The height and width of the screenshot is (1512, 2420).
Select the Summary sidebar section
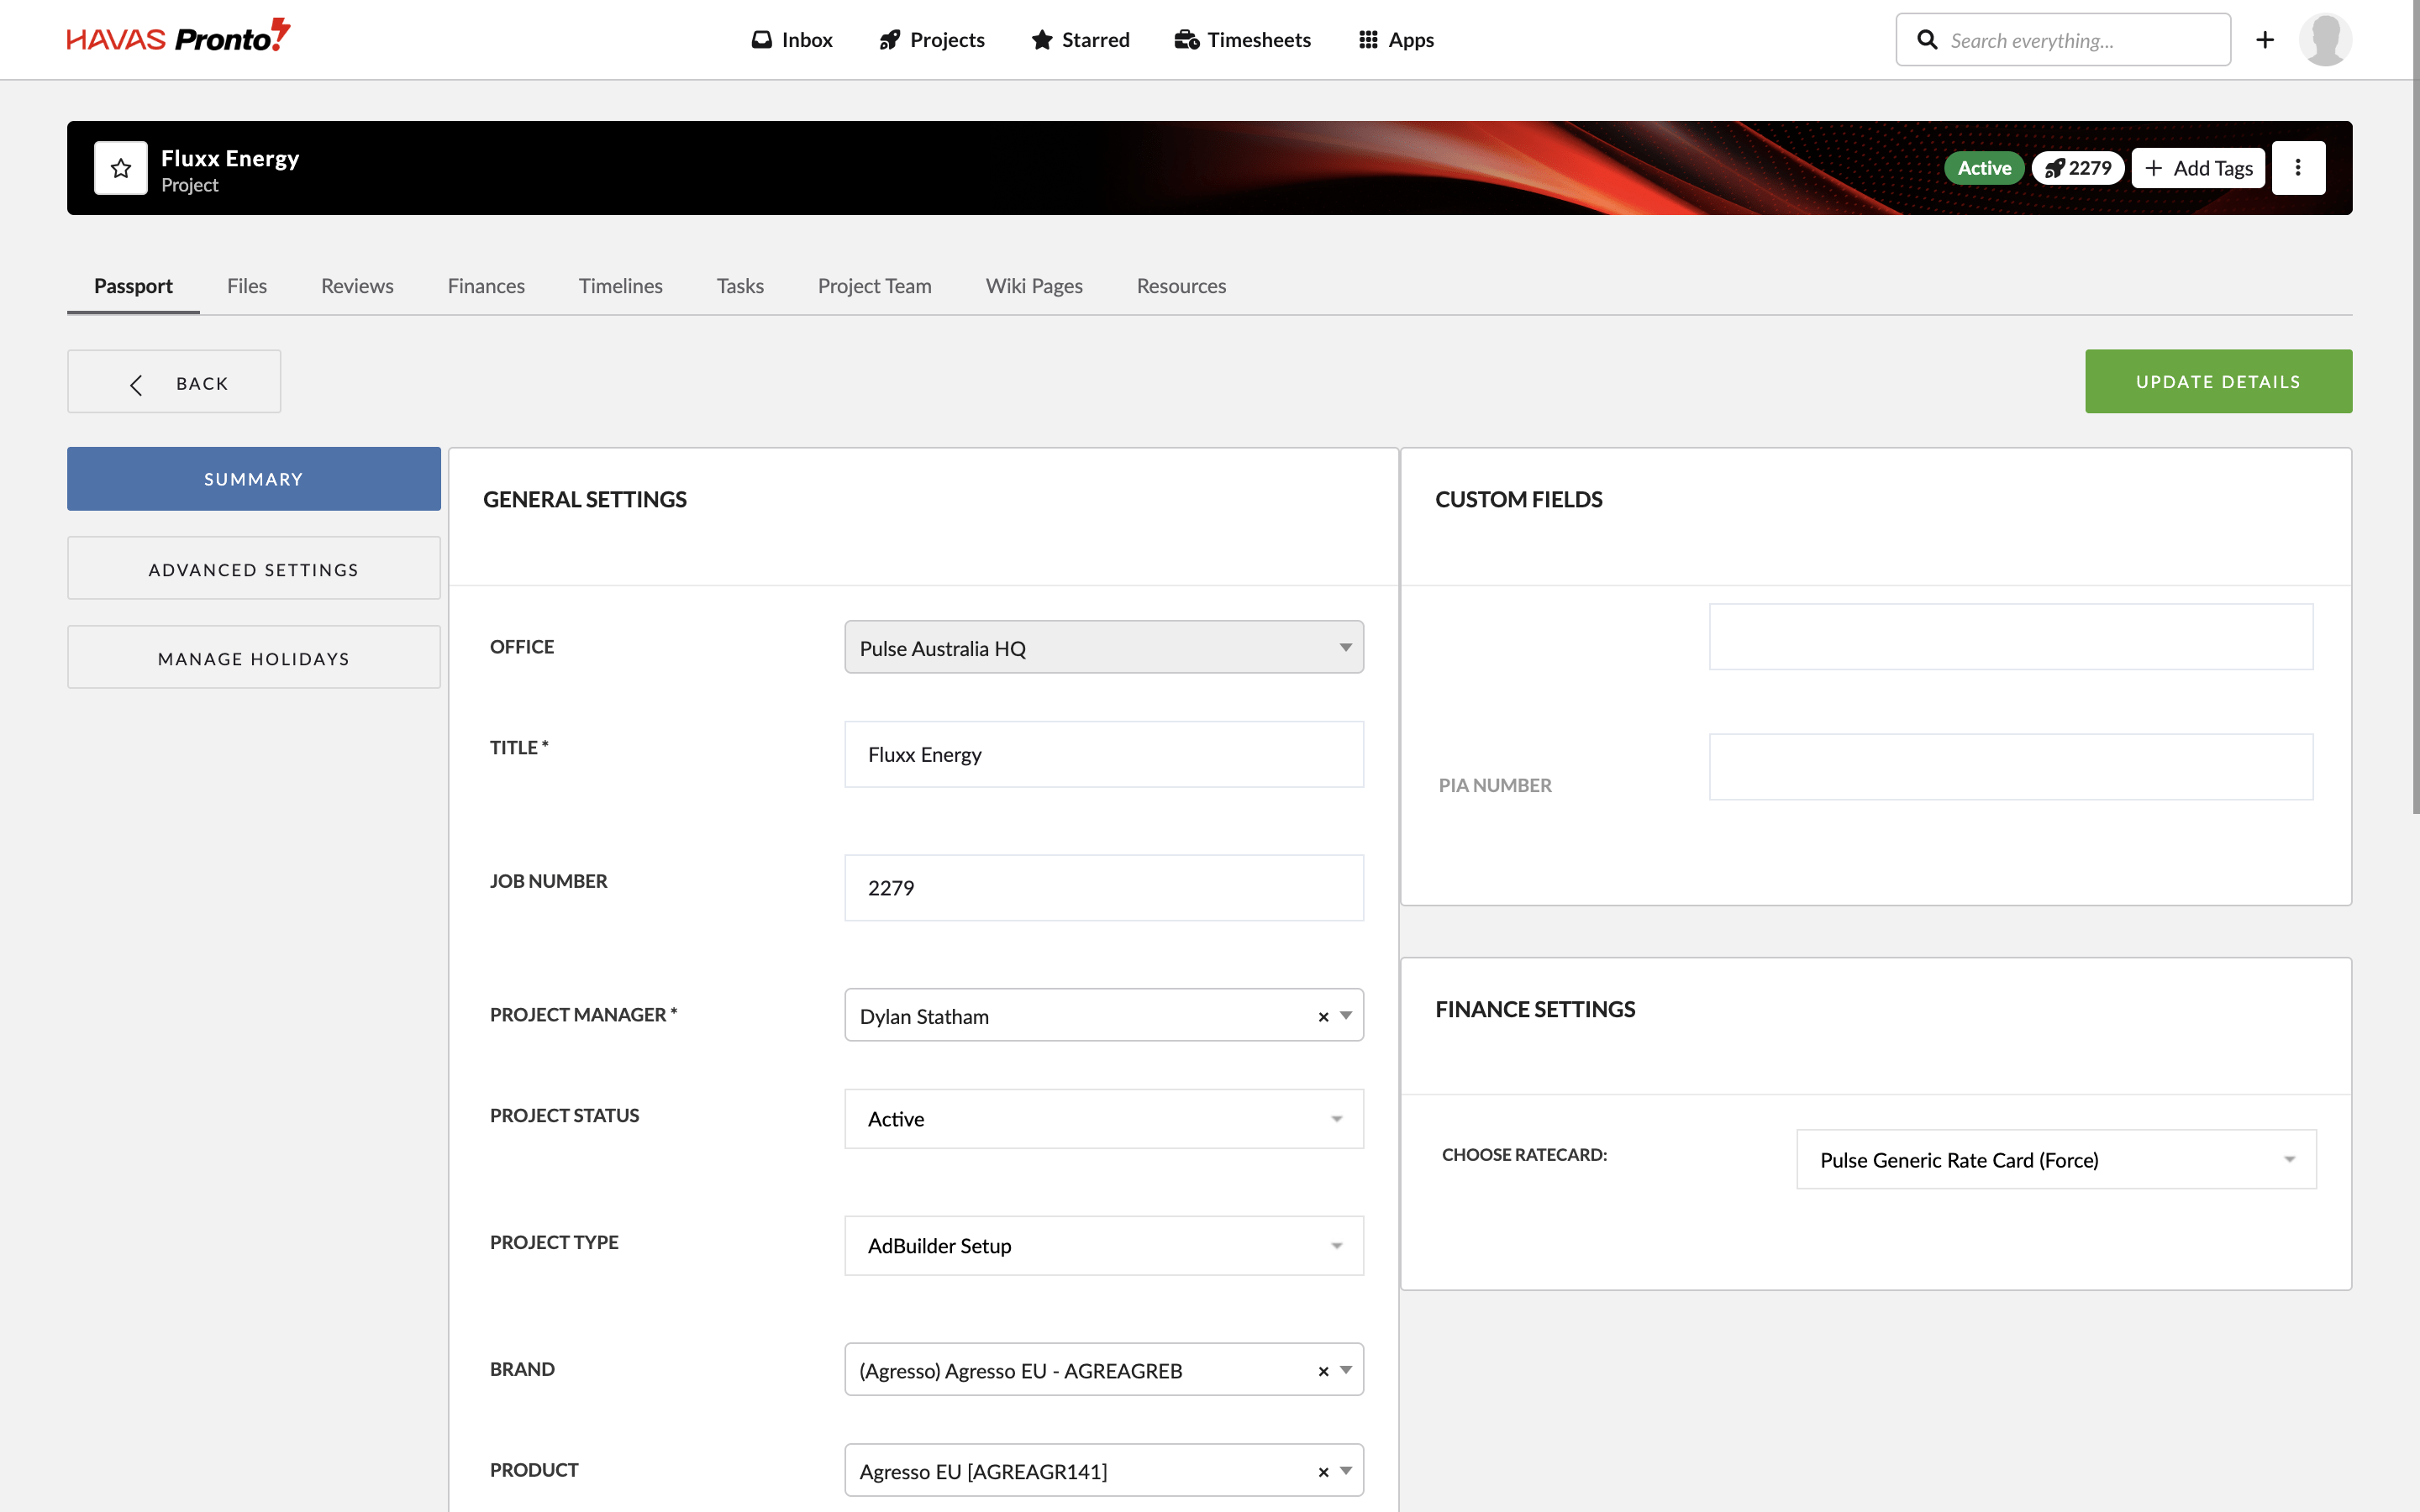tap(254, 479)
